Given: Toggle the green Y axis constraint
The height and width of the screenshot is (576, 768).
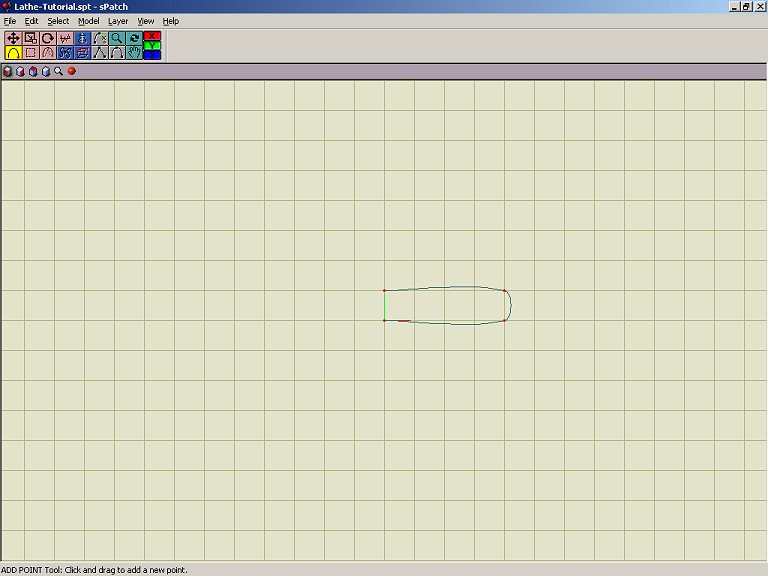Looking at the screenshot, I should click(152, 46).
